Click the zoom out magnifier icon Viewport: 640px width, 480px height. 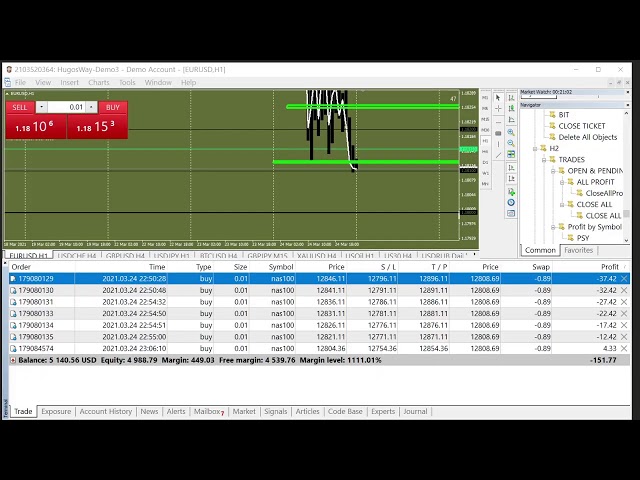[511, 143]
